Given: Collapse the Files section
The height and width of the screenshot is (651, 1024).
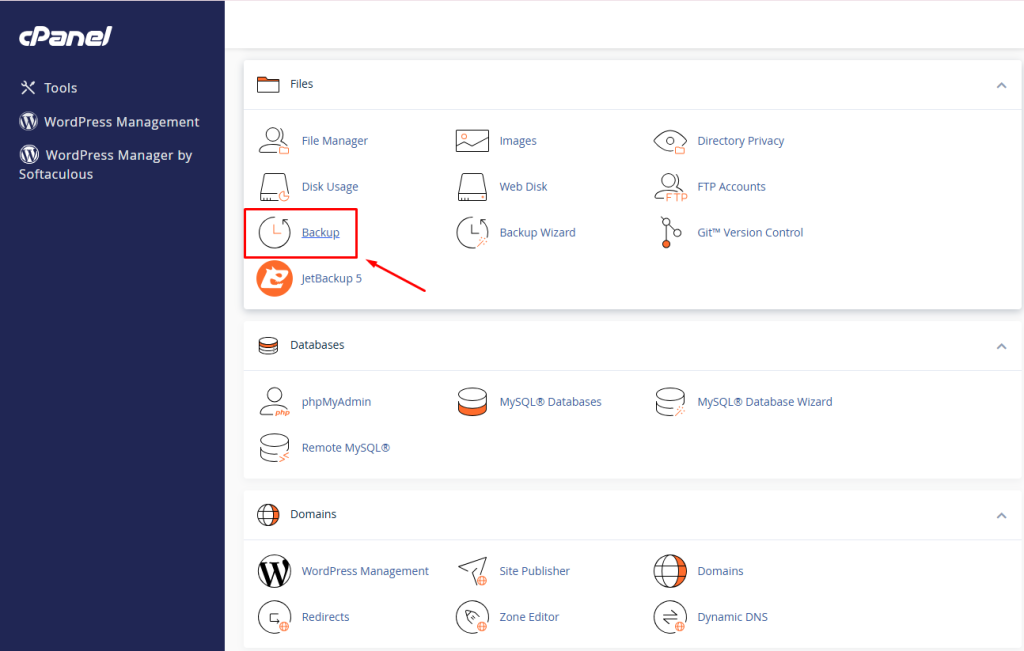Looking at the screenshot, I should point(1001,85).
